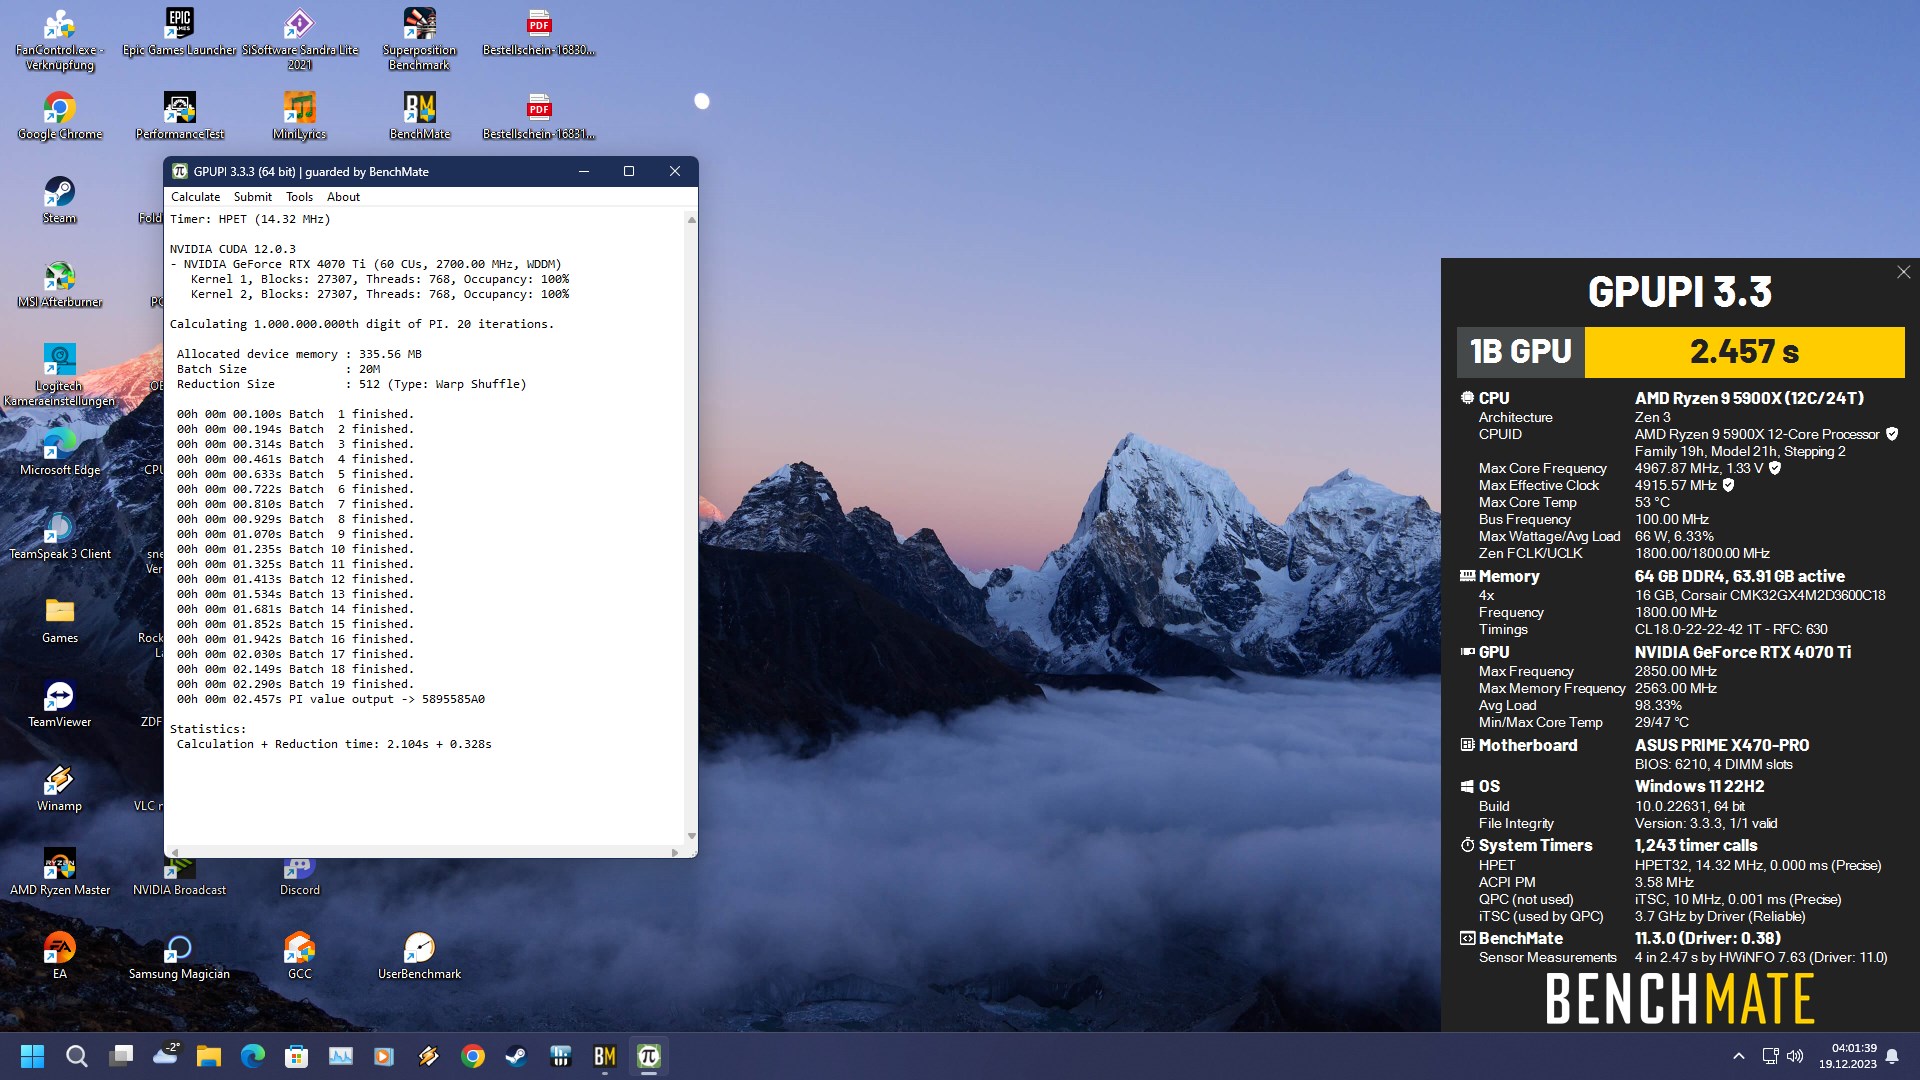Click 'ASUS PRIME X470-PRO' motherboard text
Screen dimensions: 1920x1080
click(x=1721, y=745)
